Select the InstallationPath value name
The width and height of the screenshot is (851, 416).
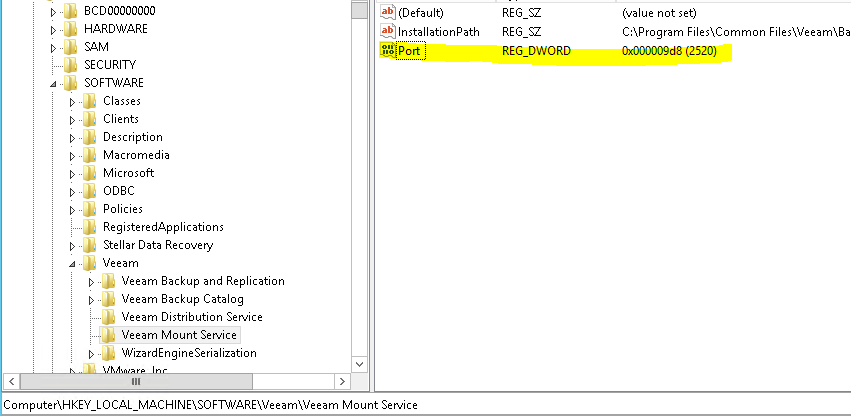point(439,32)
